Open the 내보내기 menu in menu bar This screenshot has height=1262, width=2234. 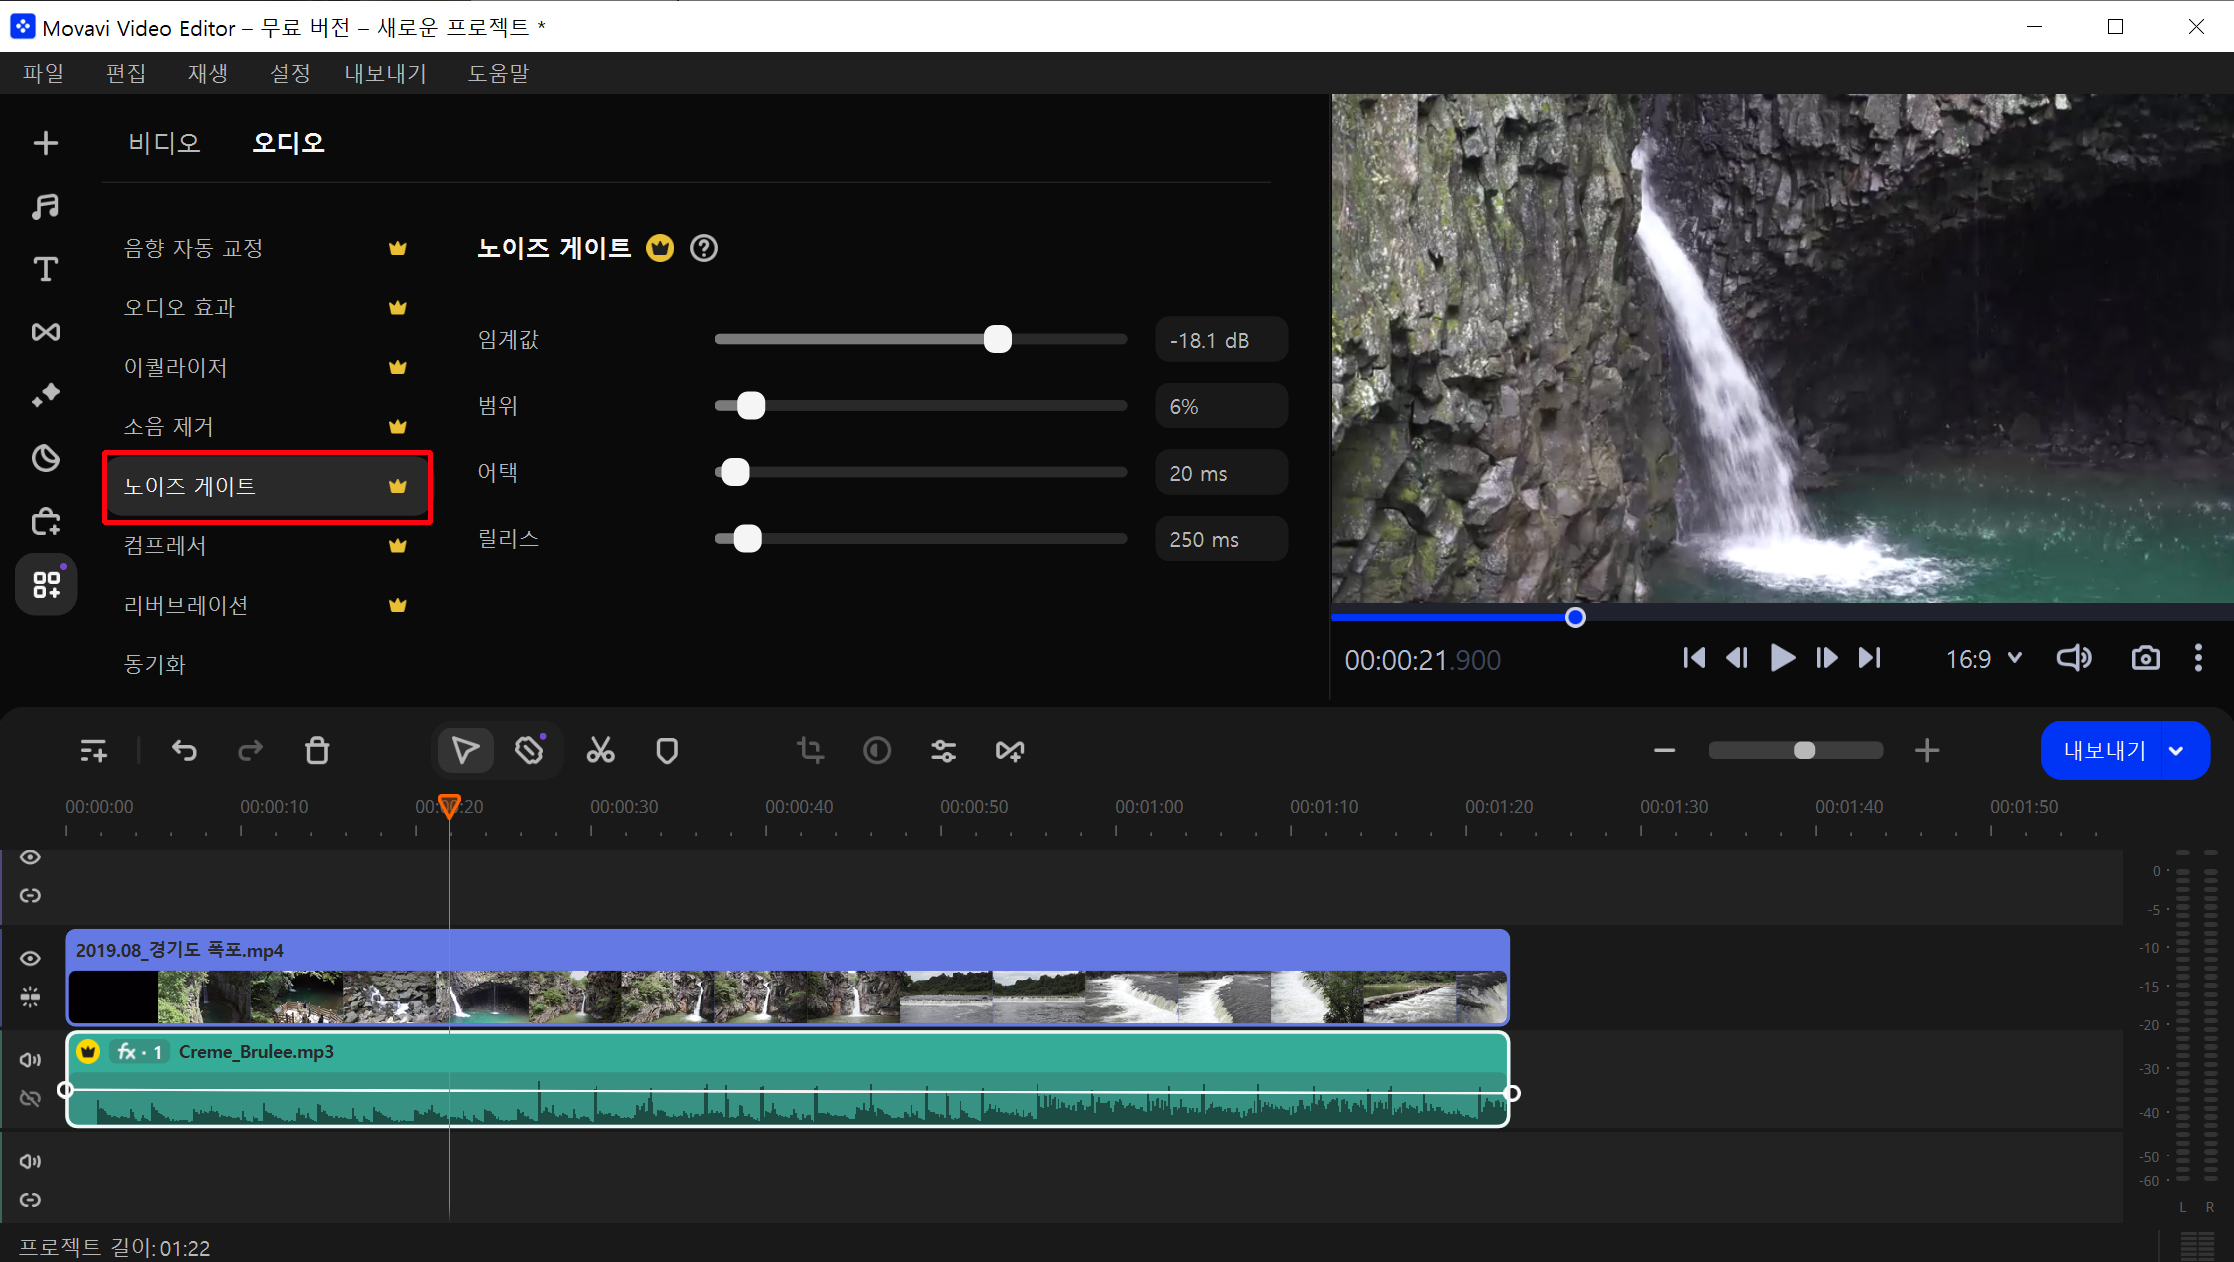pos(385,73)
